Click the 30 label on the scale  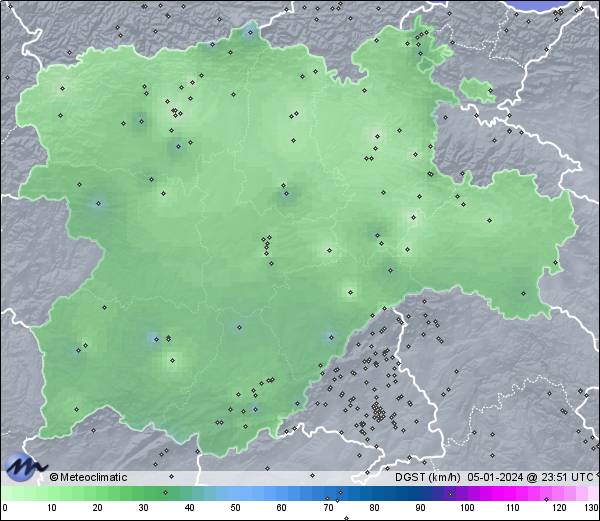pyautogui.click(x=143, y=508)
